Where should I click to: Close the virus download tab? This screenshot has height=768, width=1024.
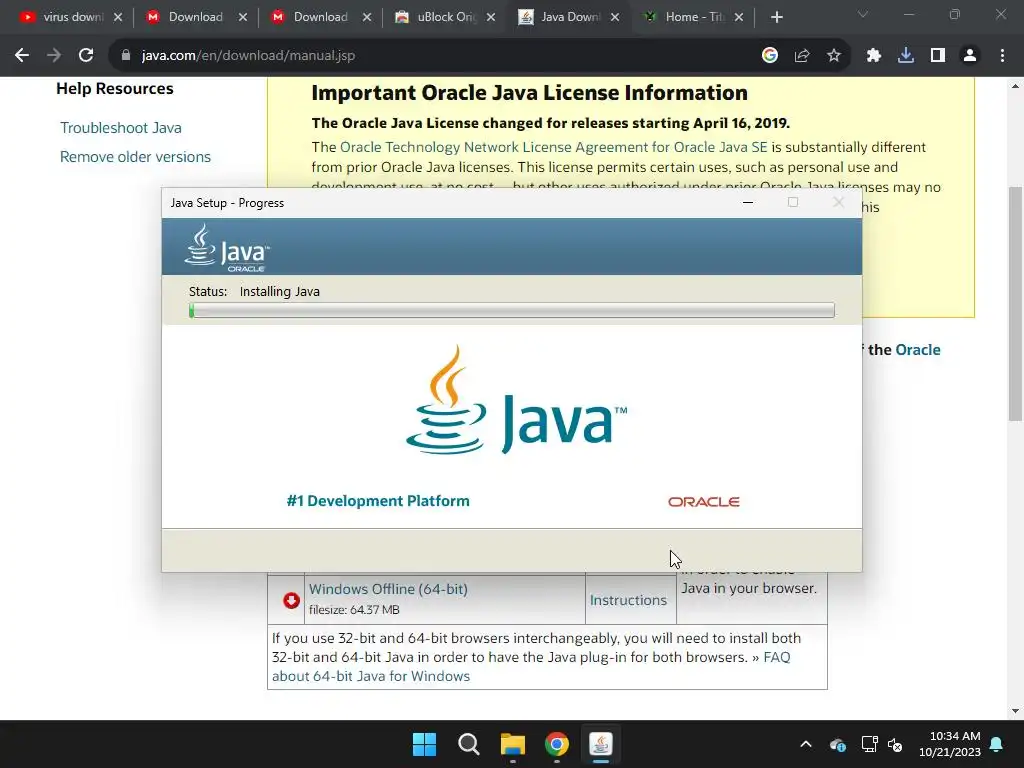click(118, 17)
